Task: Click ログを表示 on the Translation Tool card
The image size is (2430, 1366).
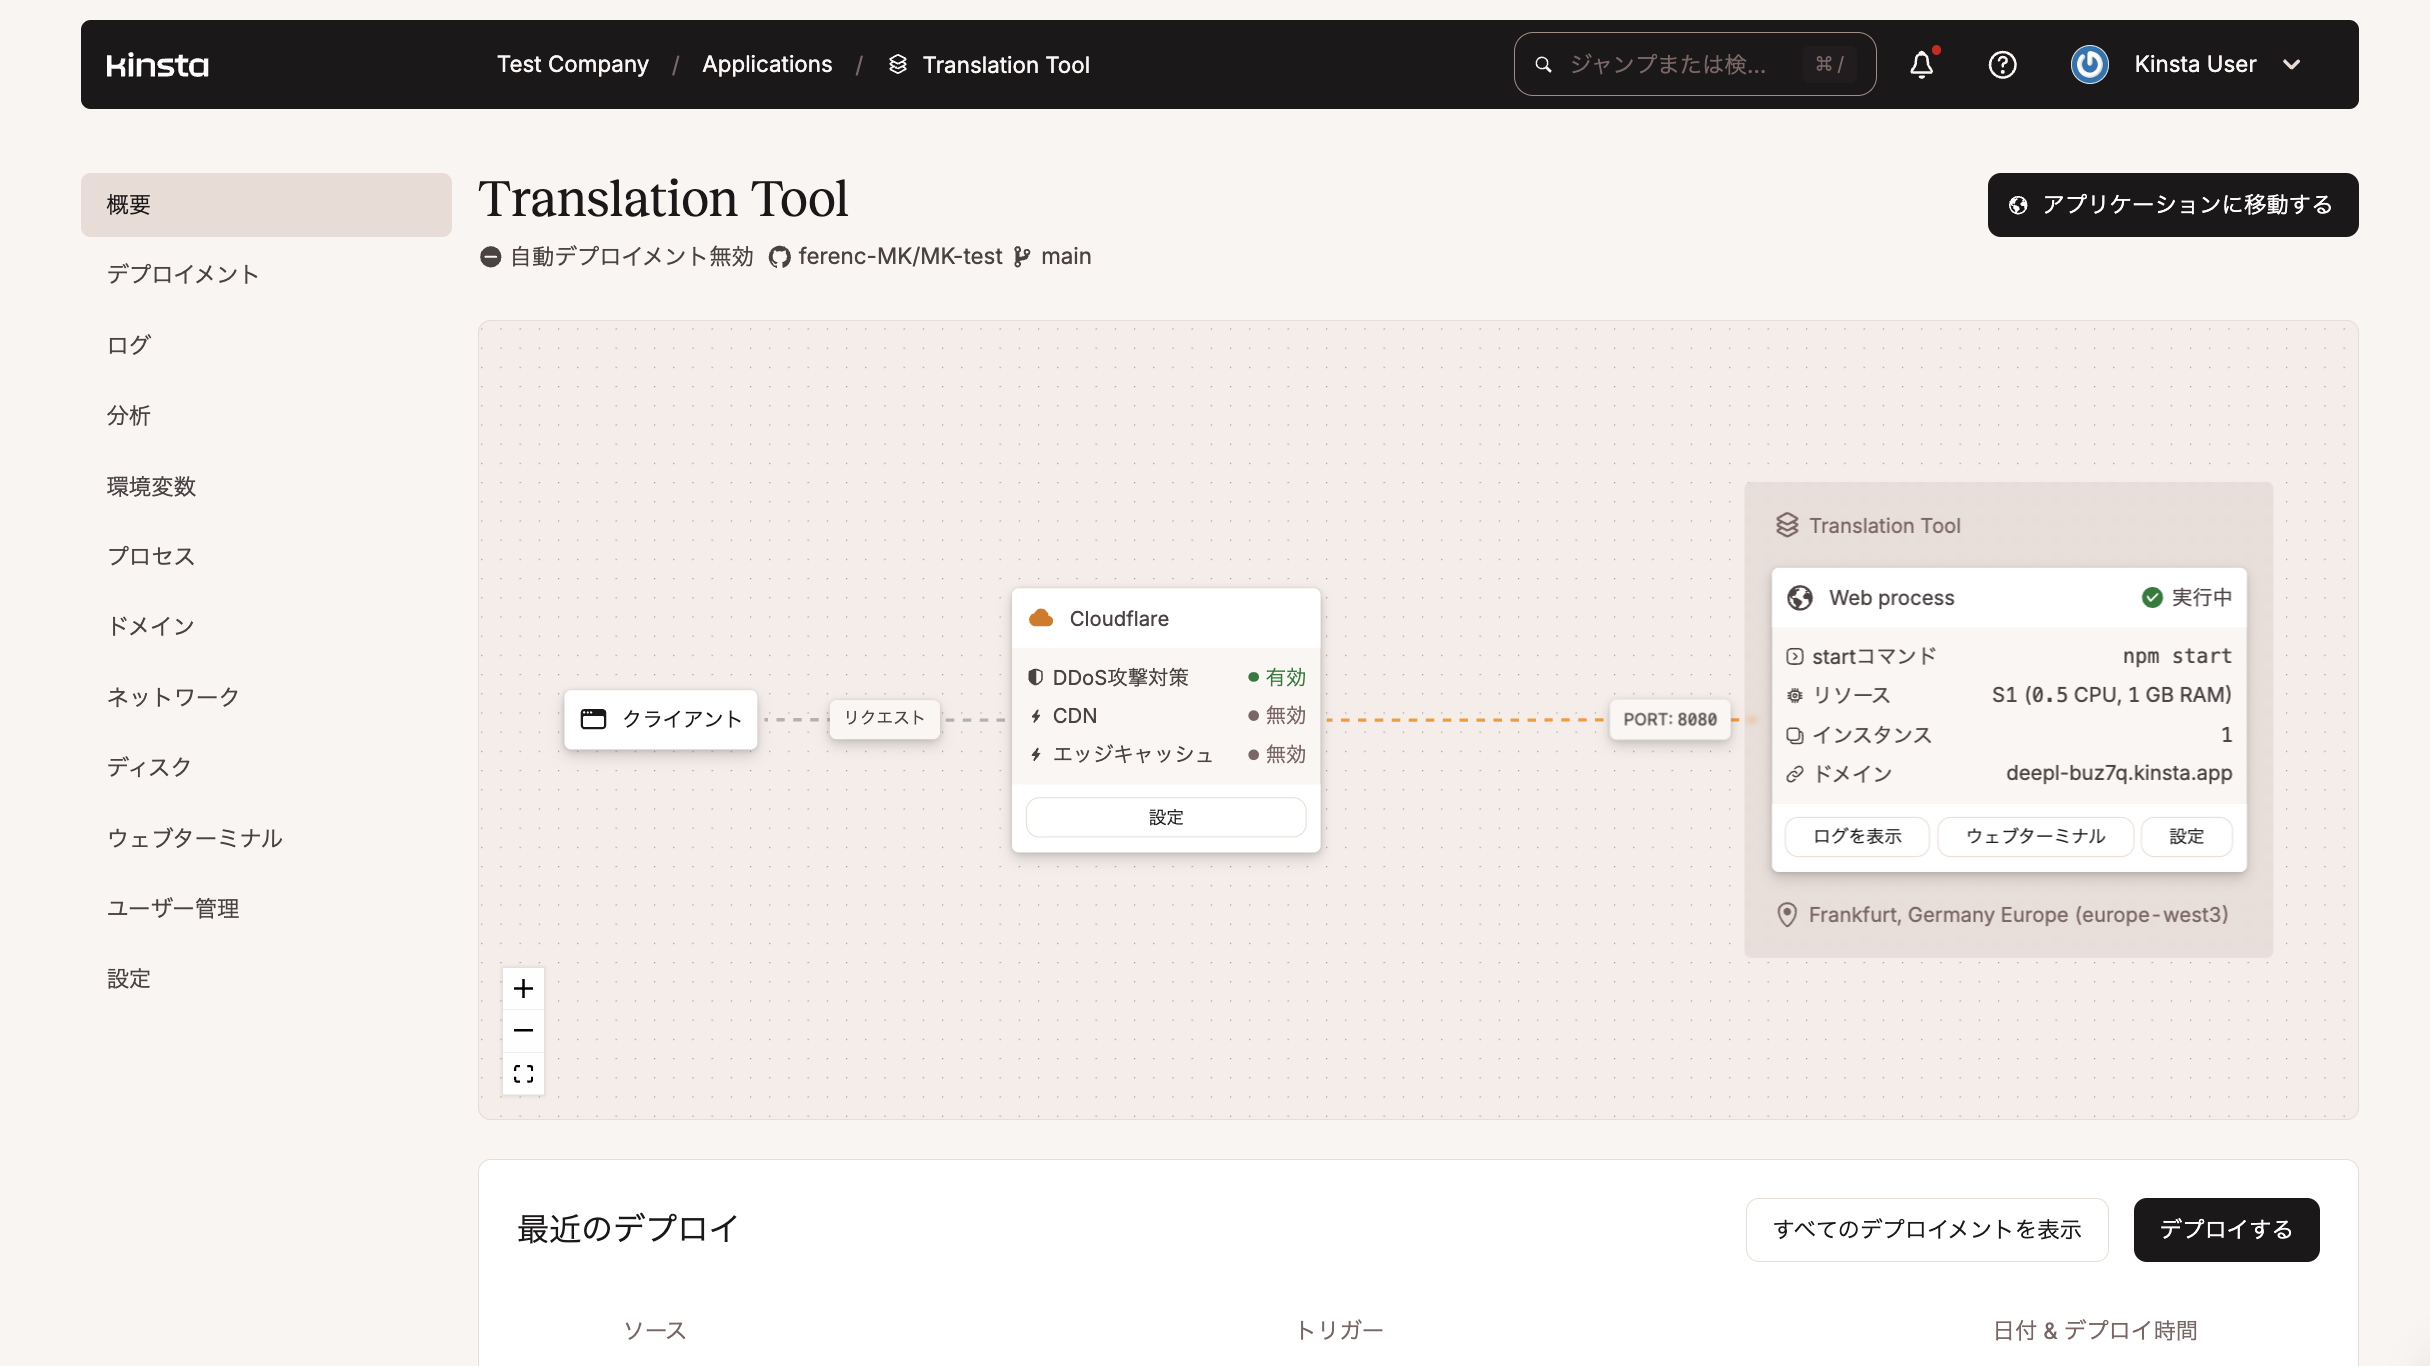Action: (1855, 836)
